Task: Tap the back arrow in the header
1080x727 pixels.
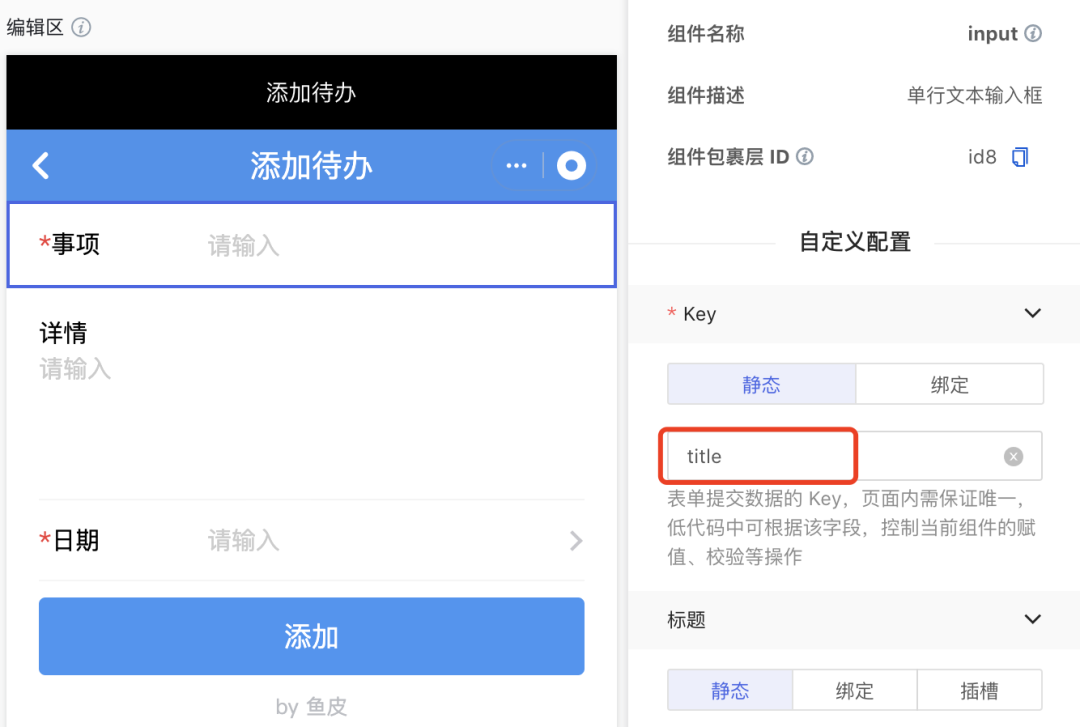Action: [41, 165]
